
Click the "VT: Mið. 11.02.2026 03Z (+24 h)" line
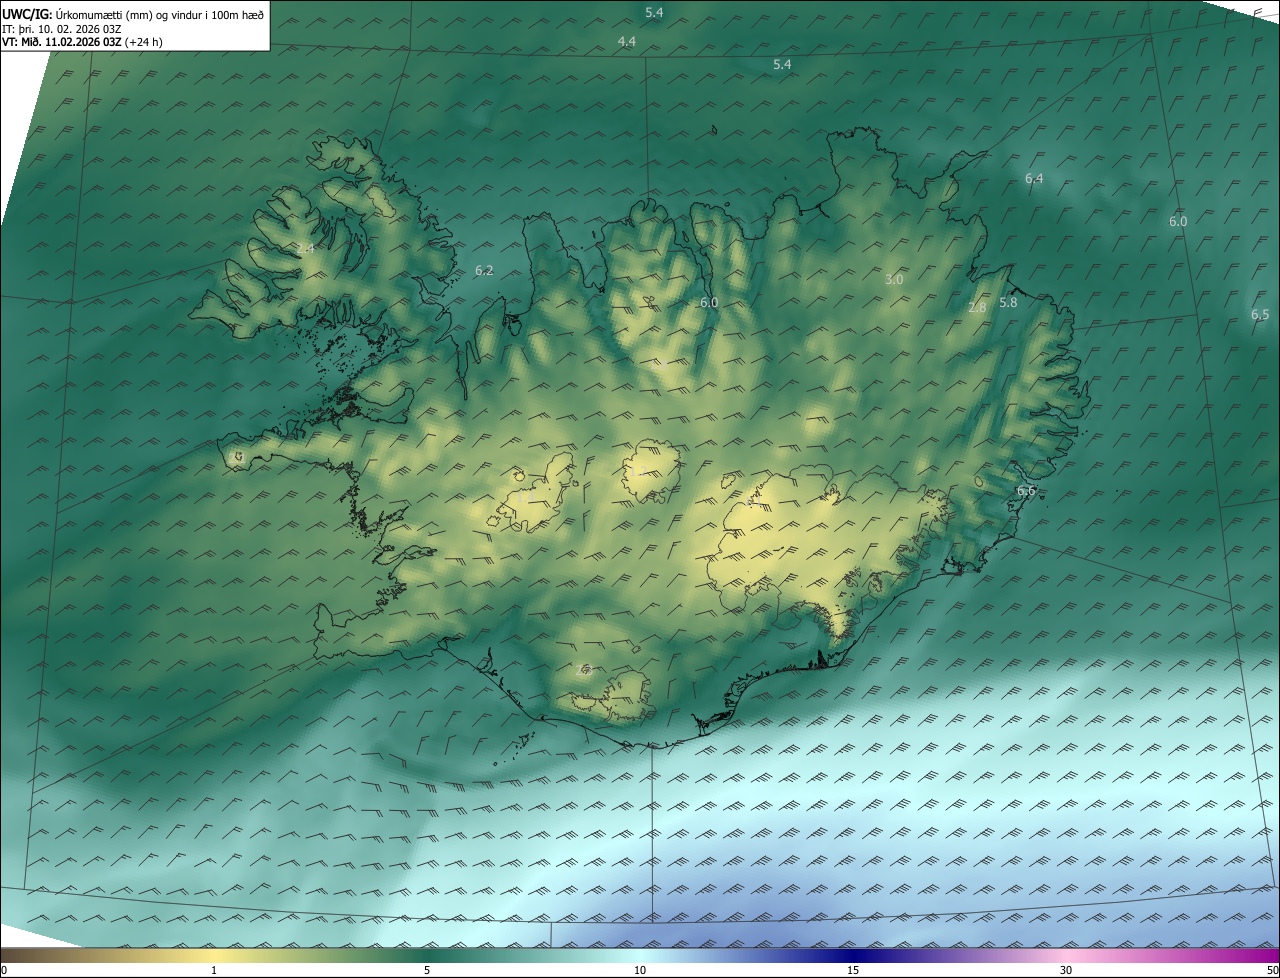(81, 42)
